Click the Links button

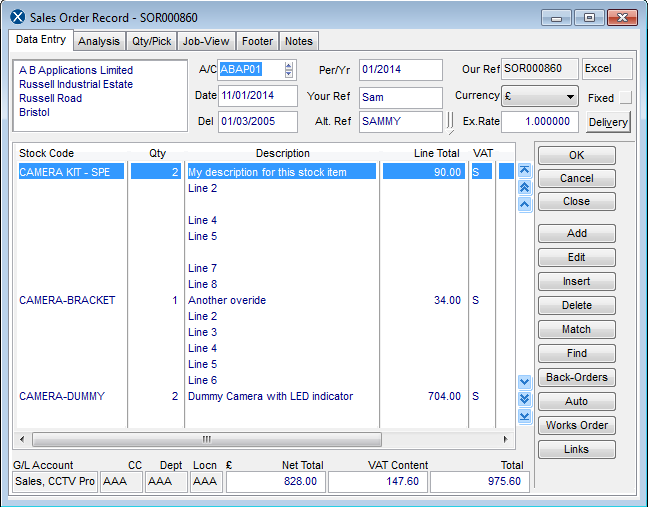click(x=577, y=449)
